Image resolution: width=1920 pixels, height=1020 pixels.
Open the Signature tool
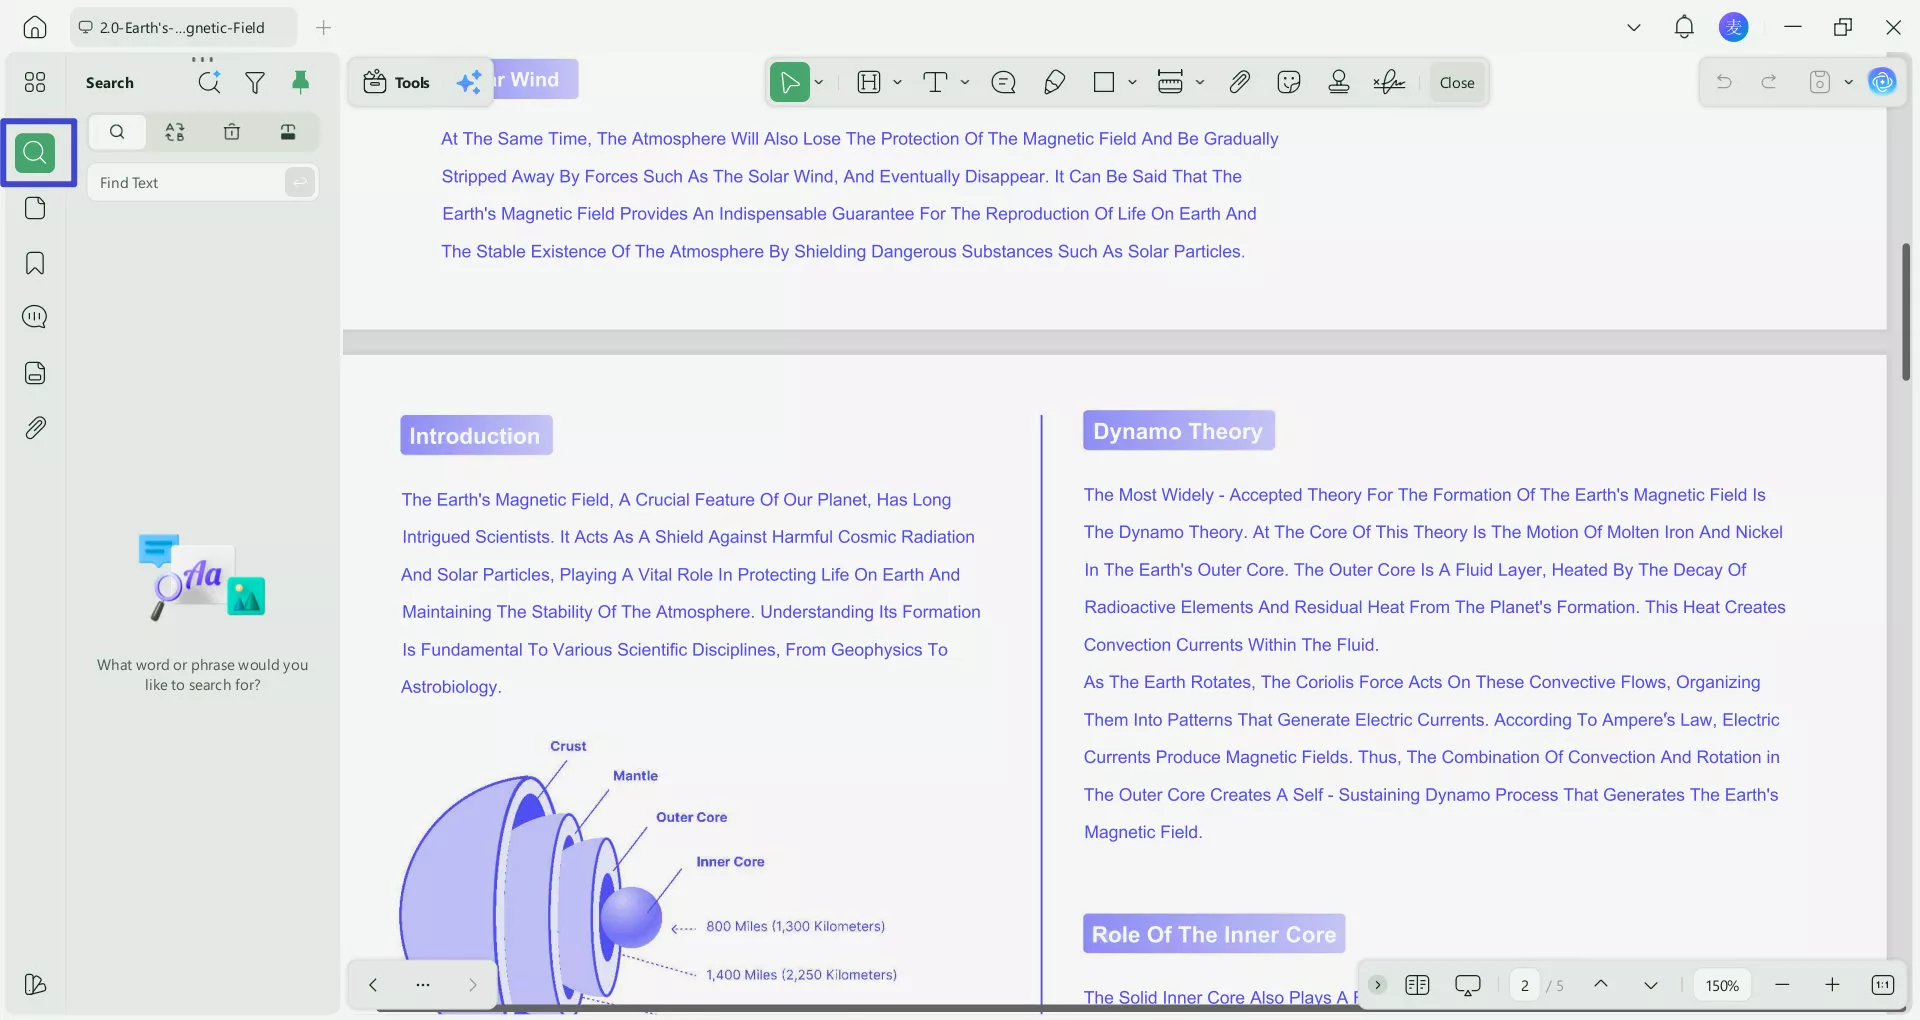coord(1389,83)
